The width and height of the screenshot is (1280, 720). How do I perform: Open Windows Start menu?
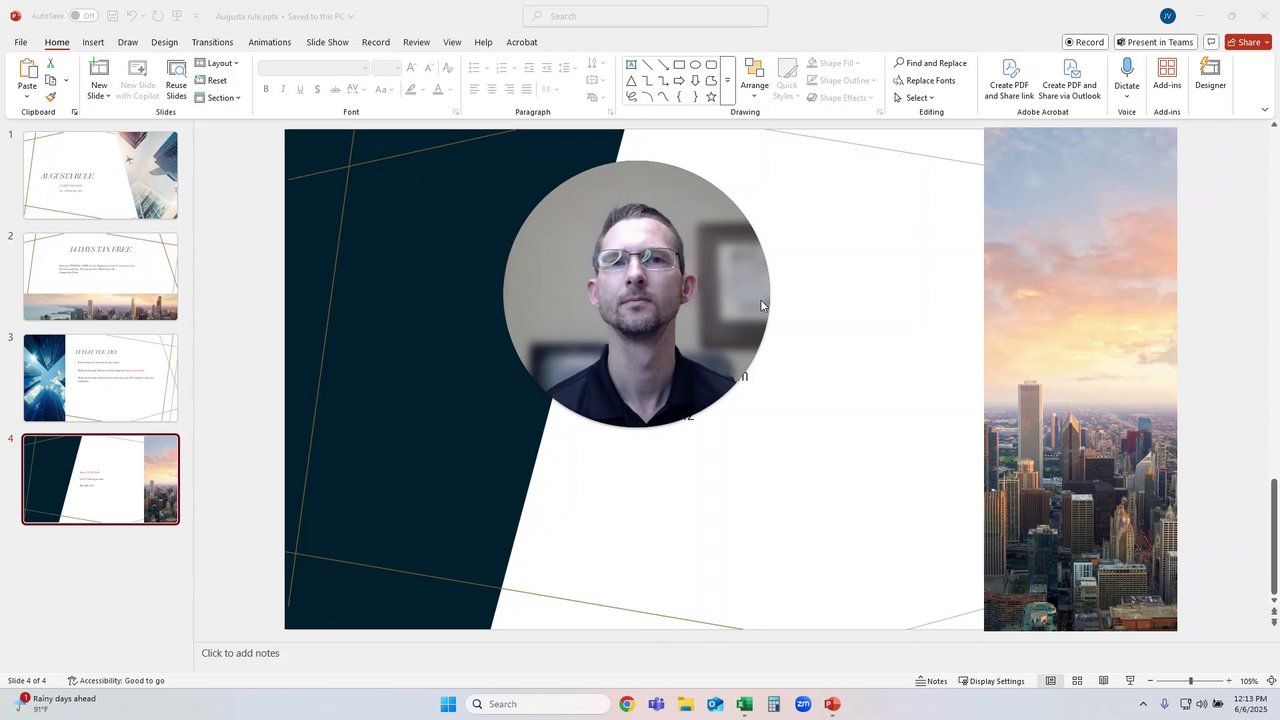448,704
